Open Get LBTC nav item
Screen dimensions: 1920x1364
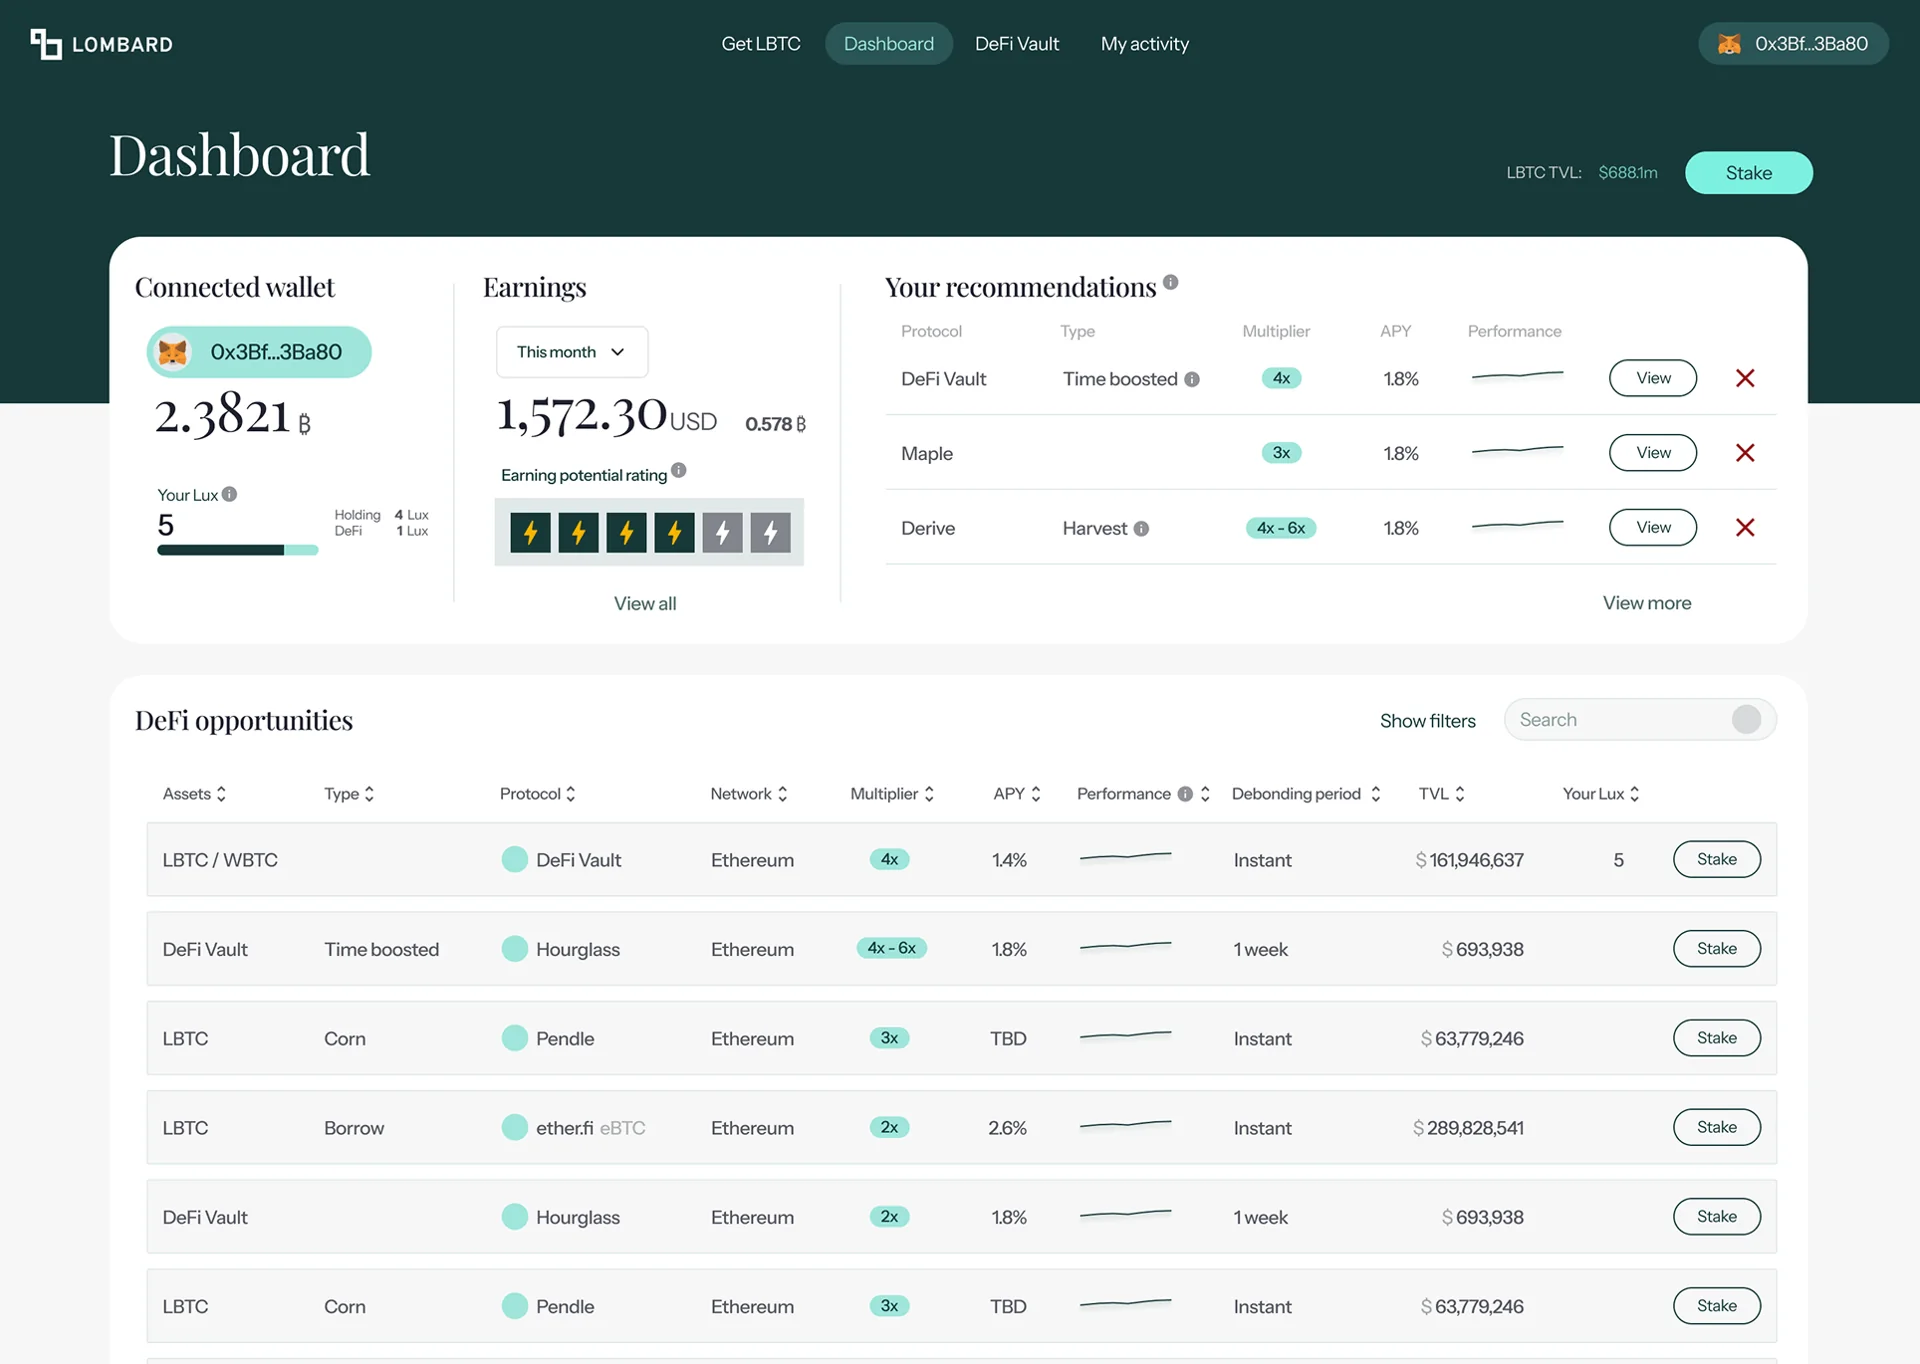tap(761, 44)
